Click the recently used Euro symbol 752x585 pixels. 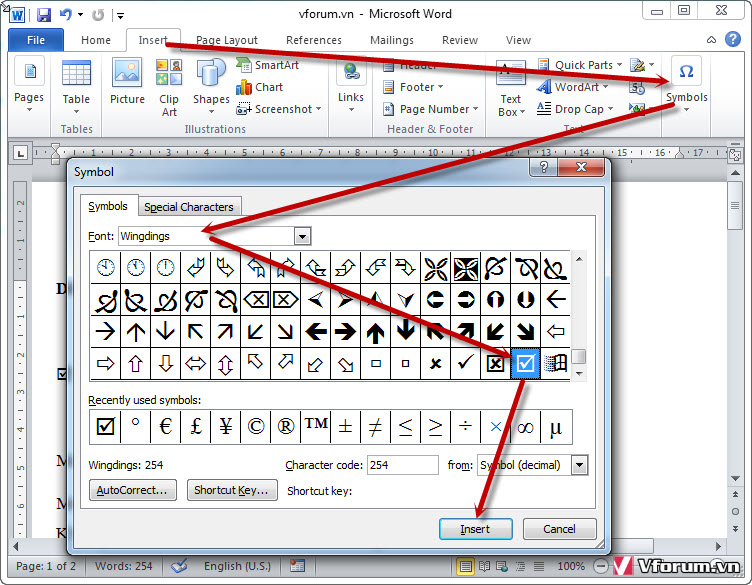click(x=165, y=426)
